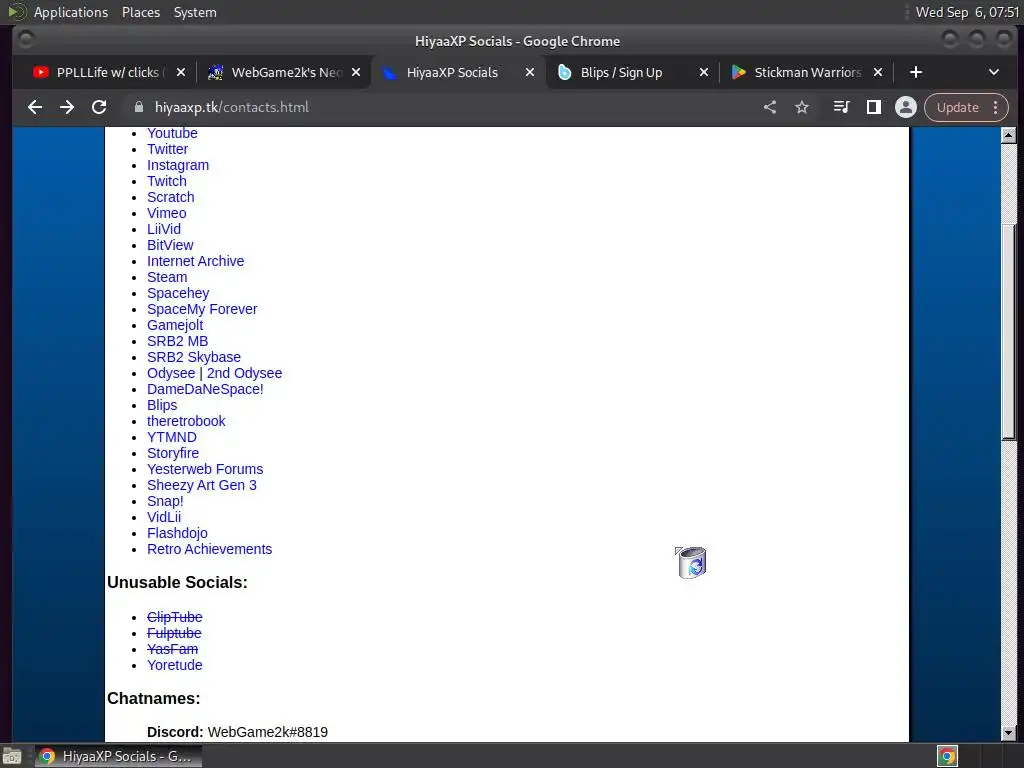Screen dimensions: 1024x768
Task: Close the Blips / Sign Up tab
Action: pos(703,72)
